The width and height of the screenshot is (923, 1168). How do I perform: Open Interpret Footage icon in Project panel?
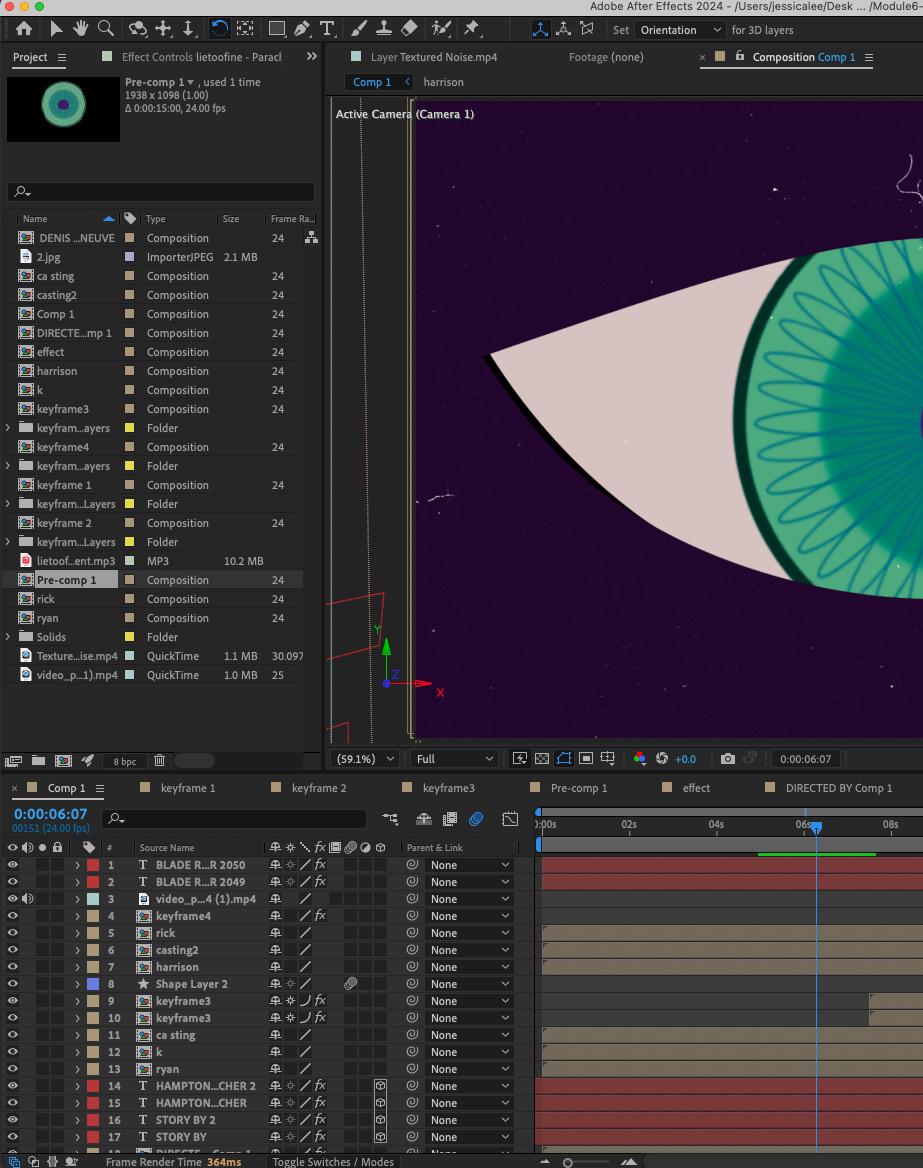click(x=13, y=761)
